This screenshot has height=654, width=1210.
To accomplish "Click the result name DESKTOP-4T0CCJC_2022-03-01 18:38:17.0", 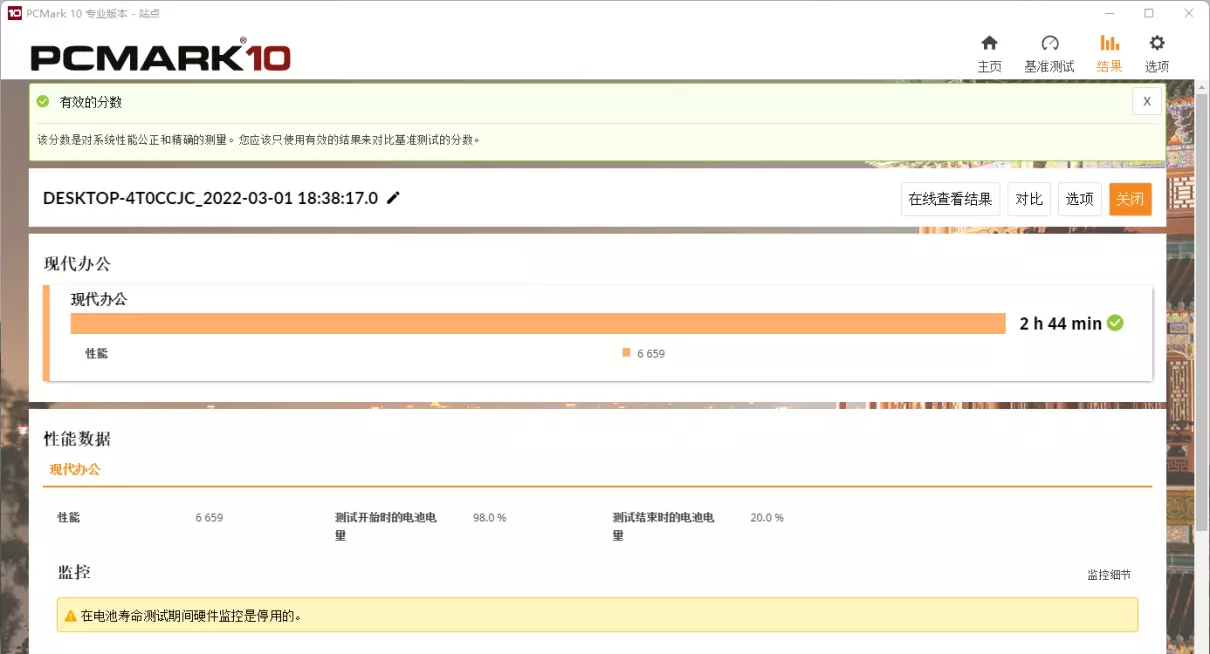I will coord(210,198).
